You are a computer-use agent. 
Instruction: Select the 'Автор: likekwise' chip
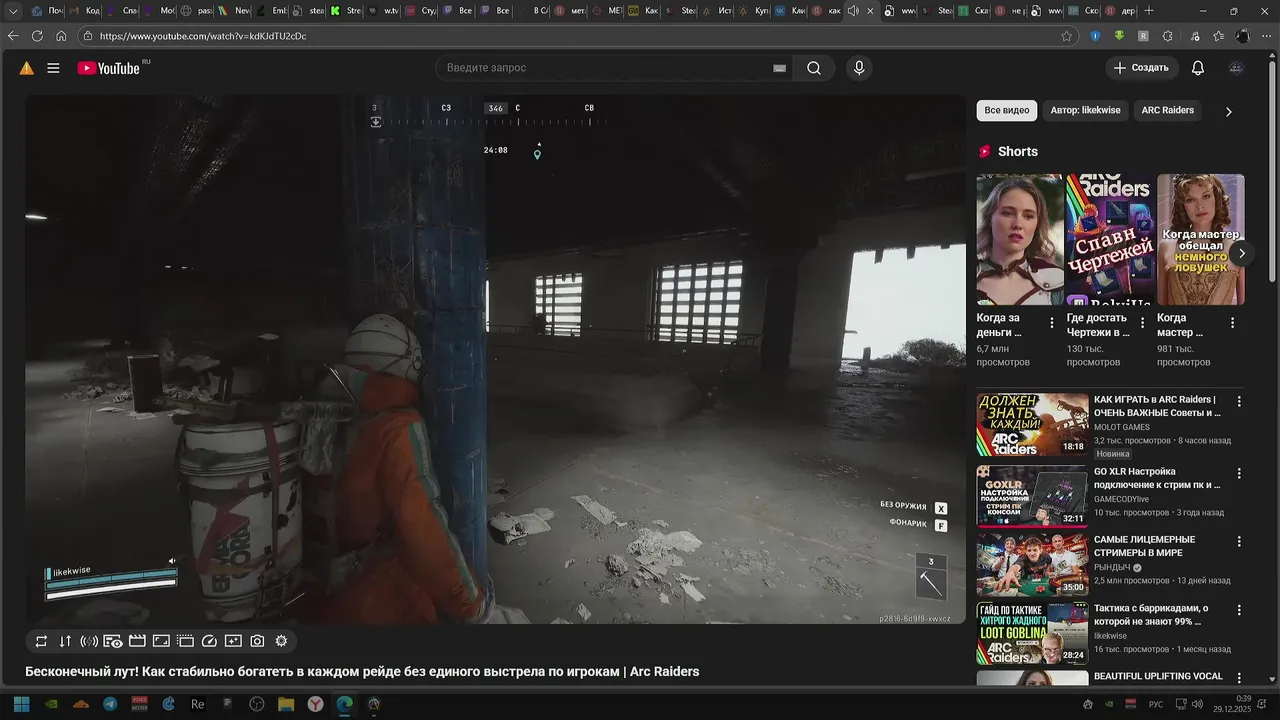point(1085,110)
